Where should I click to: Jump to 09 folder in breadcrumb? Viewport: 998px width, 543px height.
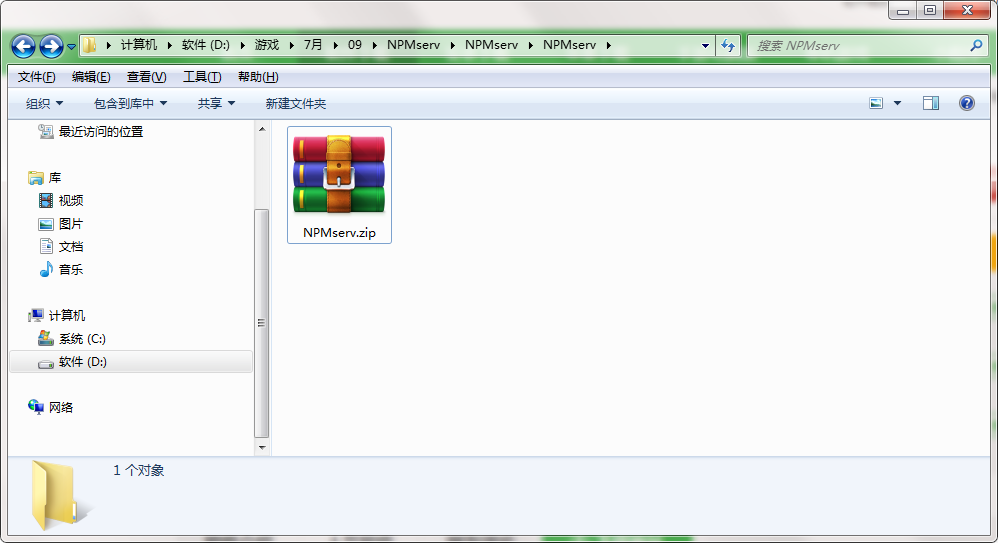pyautogui.click(x=355, y=45)
